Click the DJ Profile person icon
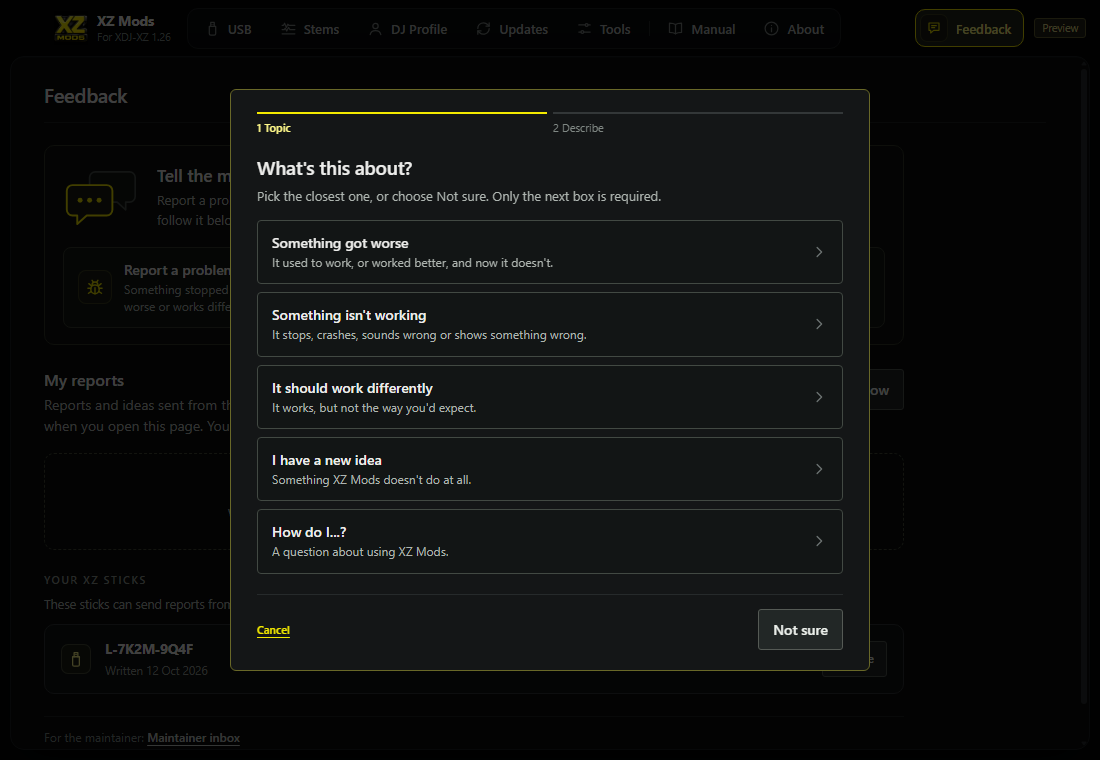This screenshot has width=1100, height=760. (x=375, y=29)
